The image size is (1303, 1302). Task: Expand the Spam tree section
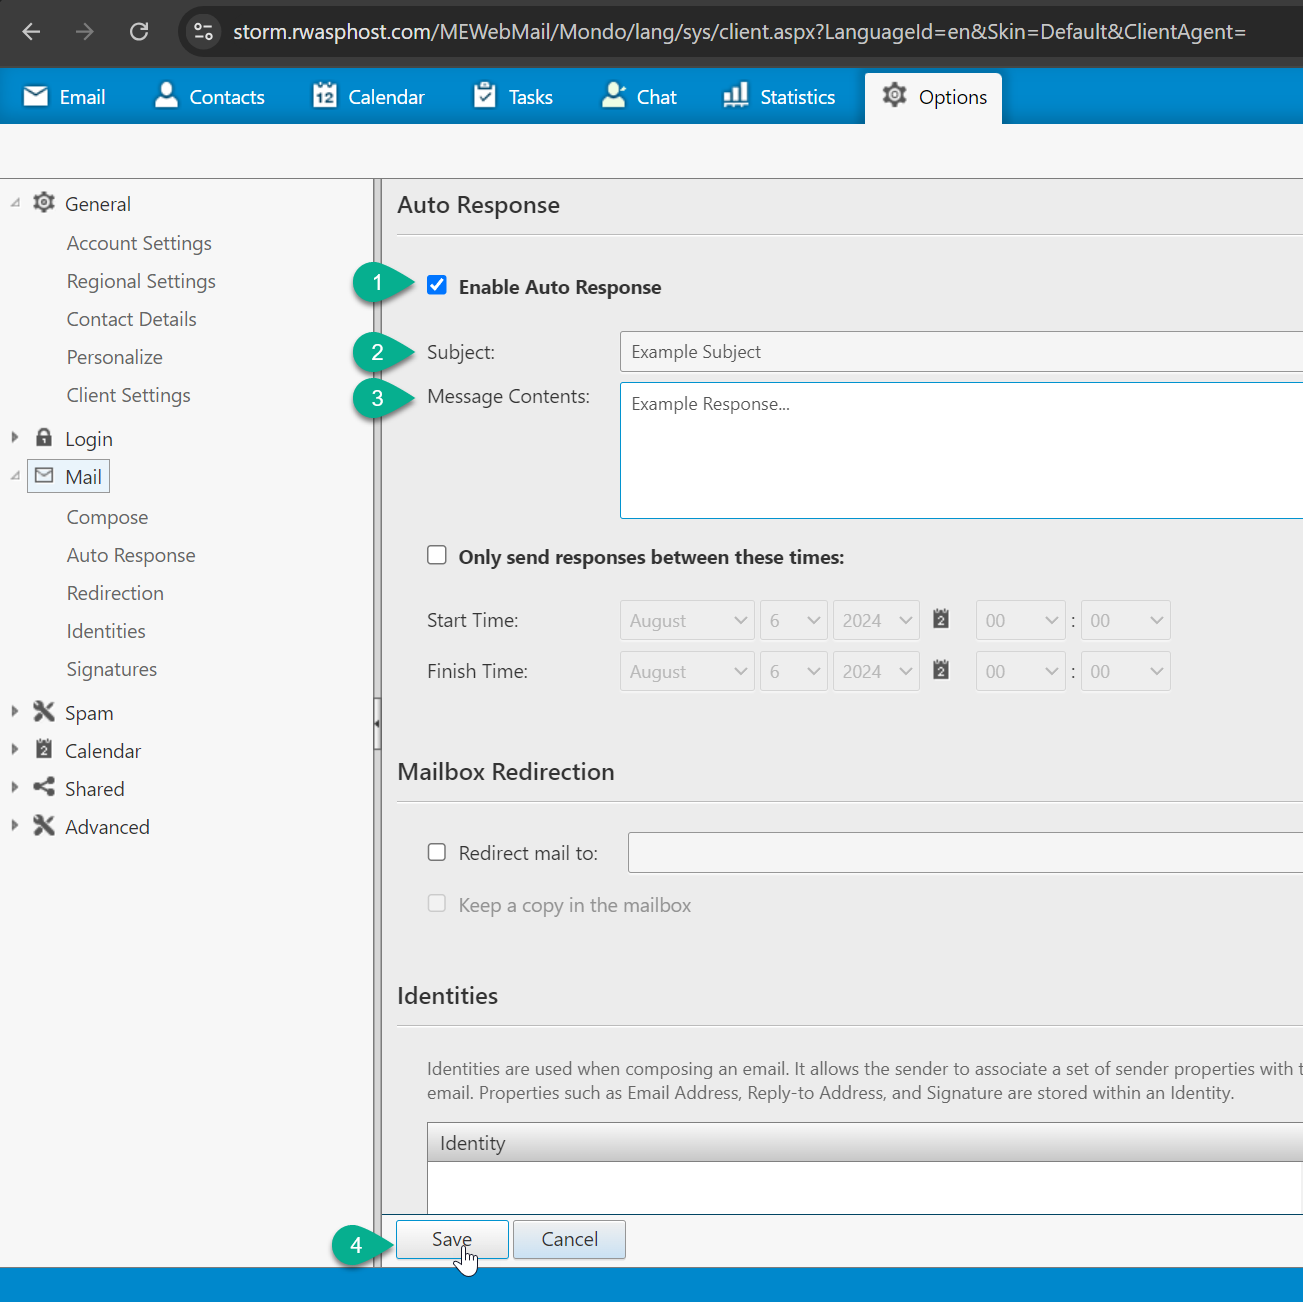[15, 712]
